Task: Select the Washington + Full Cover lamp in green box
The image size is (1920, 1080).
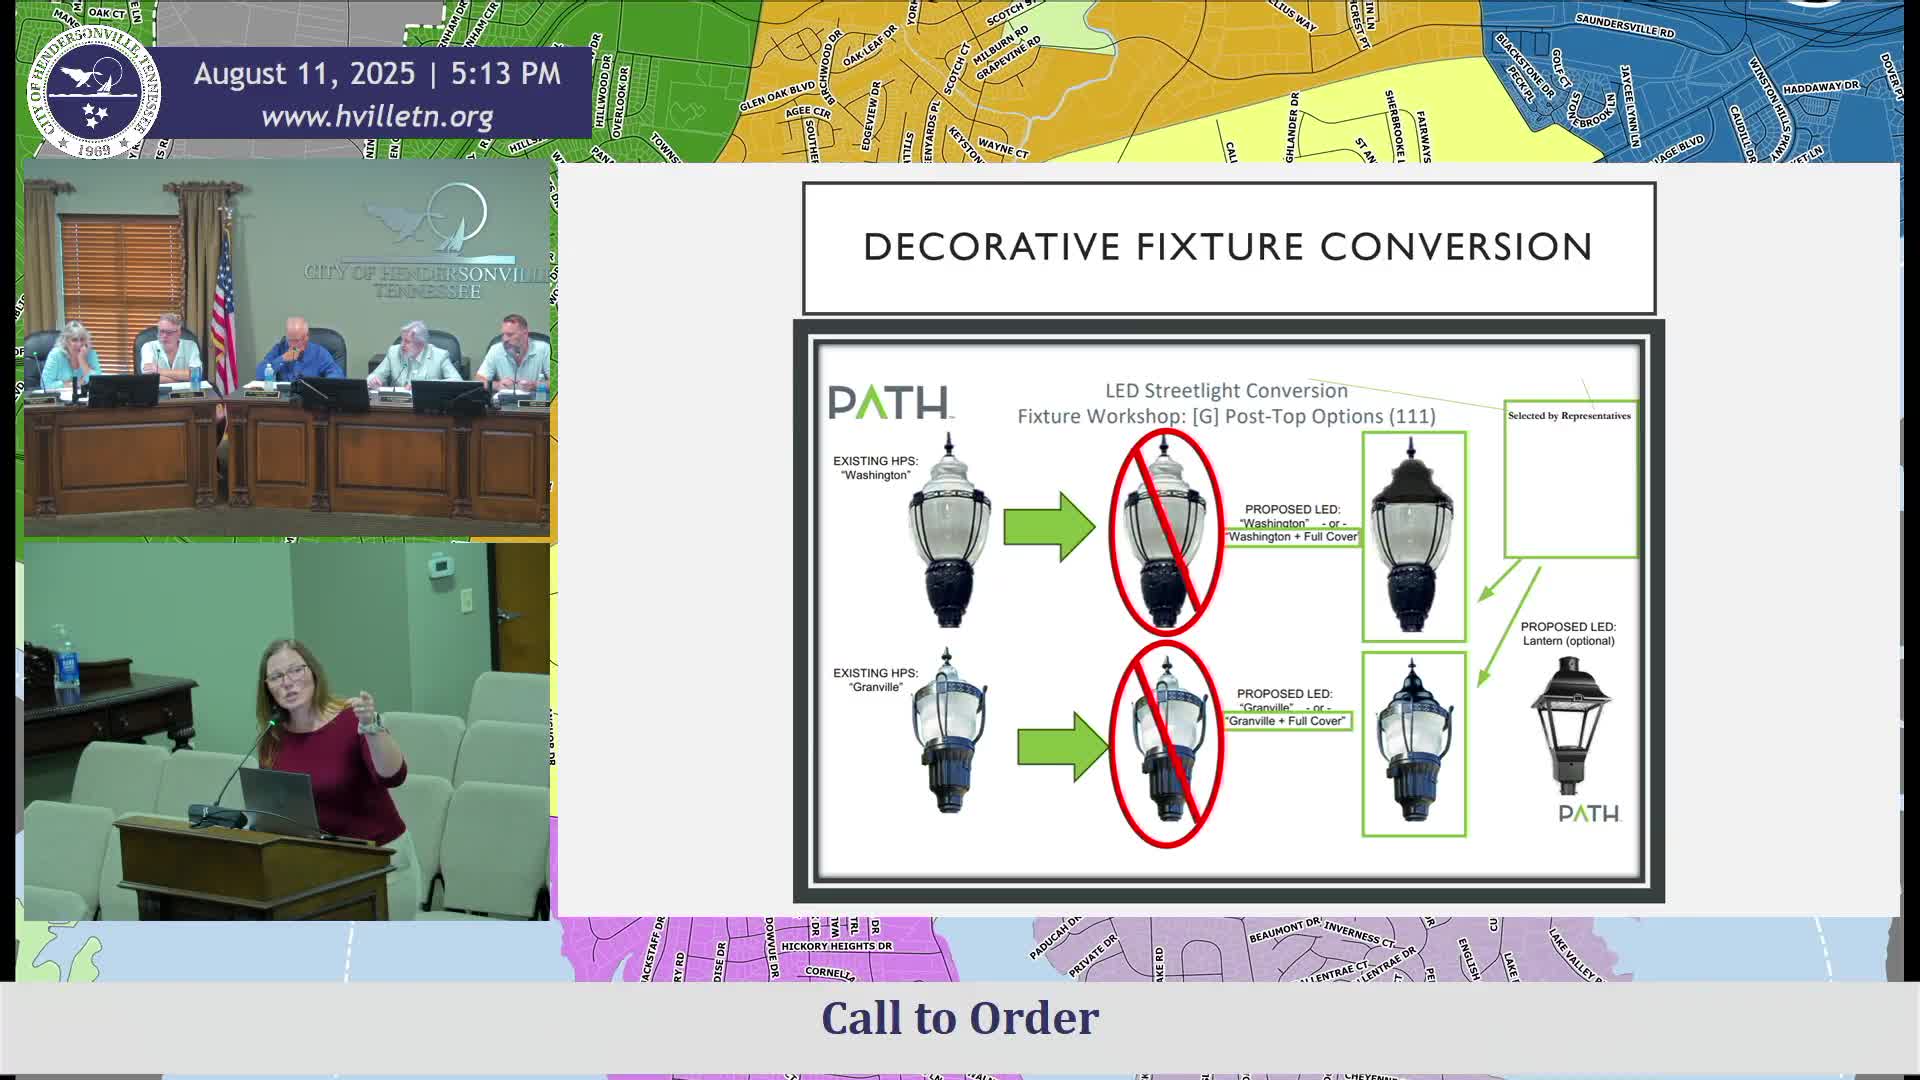Action: pyautogui.click(x=1413, y=536)
